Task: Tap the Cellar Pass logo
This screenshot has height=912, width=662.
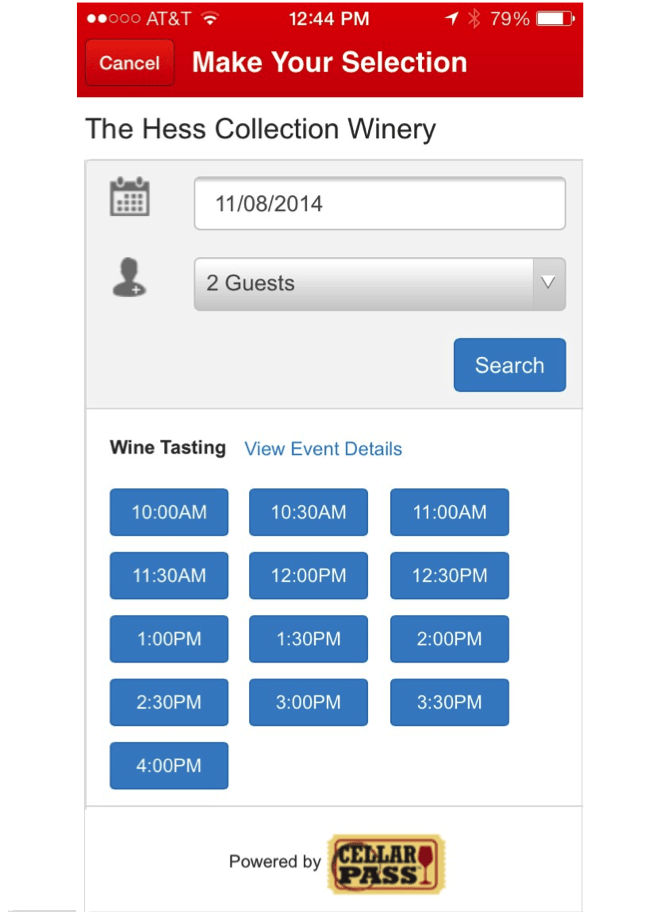Action: [x=386, y=864]
